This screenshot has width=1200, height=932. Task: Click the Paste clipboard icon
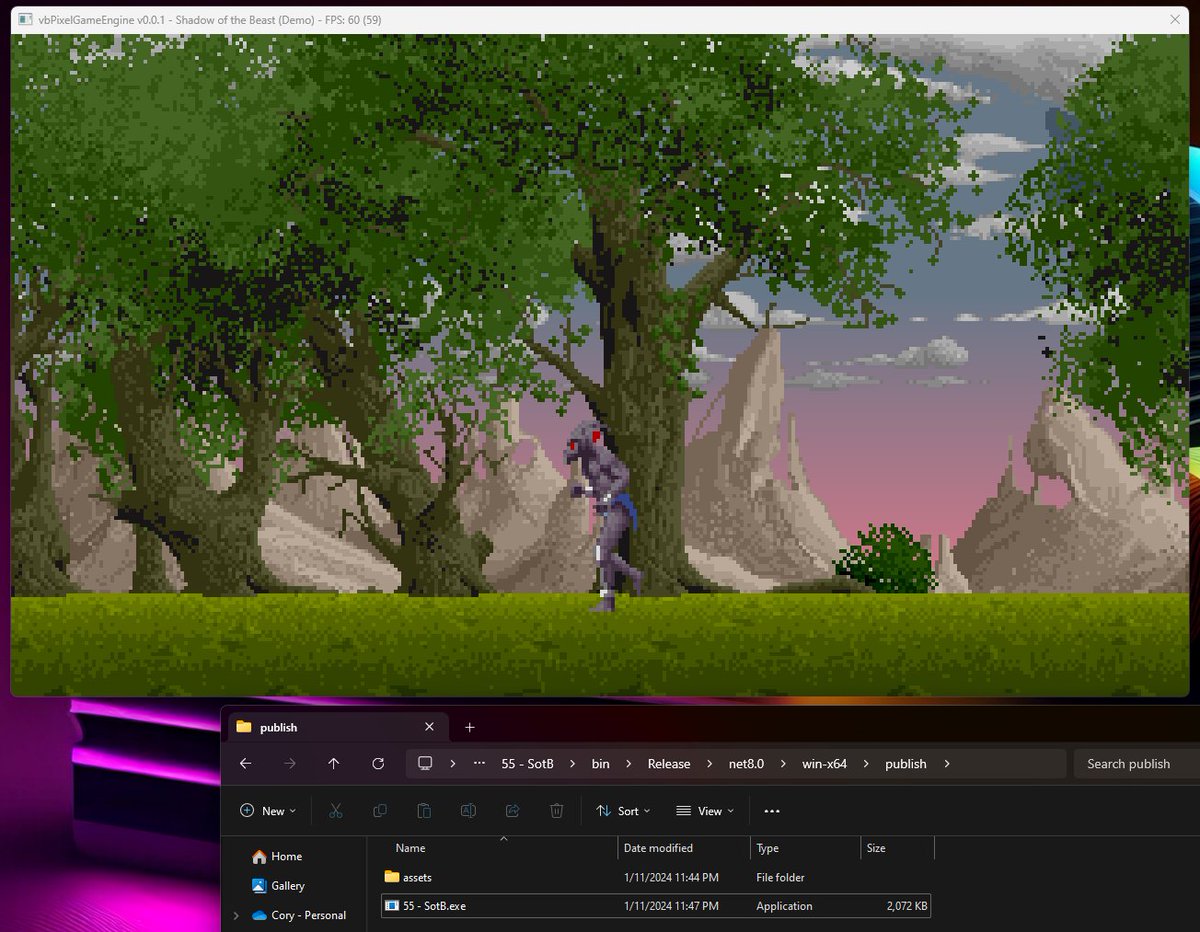pyautogui.click(x=424, y=811)
